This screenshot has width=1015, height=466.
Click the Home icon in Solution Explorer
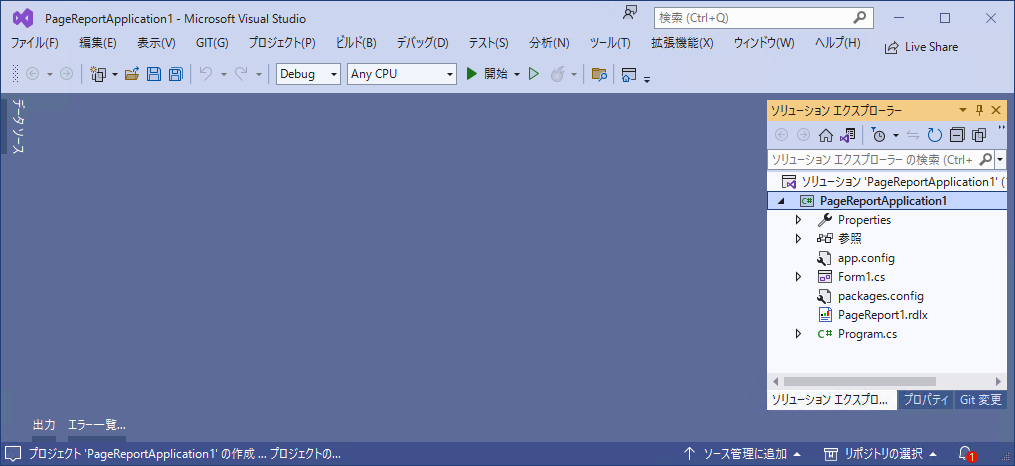(x=825, y=135)
